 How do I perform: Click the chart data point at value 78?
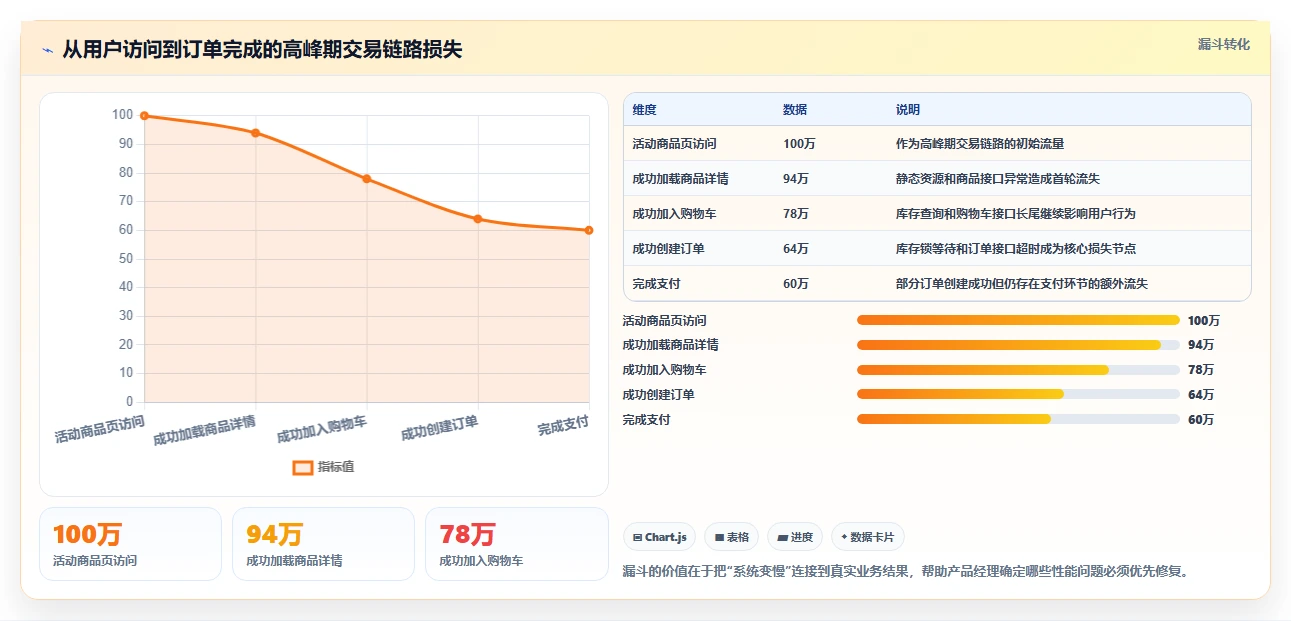[367, 179]
